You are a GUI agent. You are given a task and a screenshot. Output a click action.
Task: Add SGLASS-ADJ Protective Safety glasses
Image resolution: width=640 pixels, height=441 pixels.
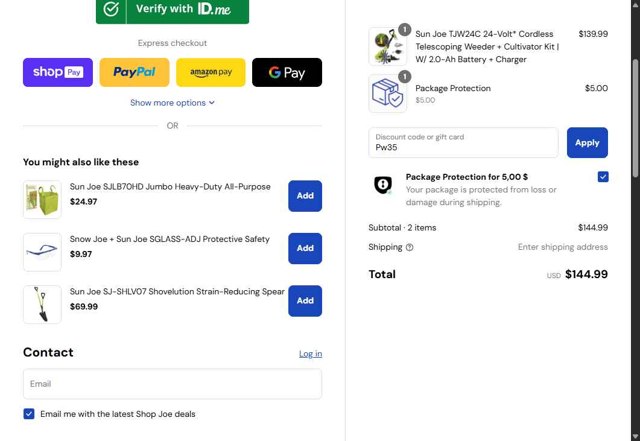[x=305, y=248]
